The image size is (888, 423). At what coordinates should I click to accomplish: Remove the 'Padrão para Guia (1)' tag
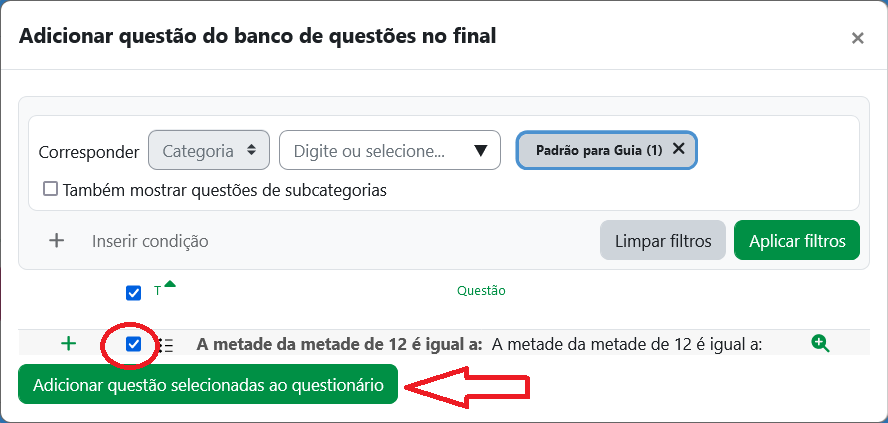pyautogui.click(x=679, y=149)
